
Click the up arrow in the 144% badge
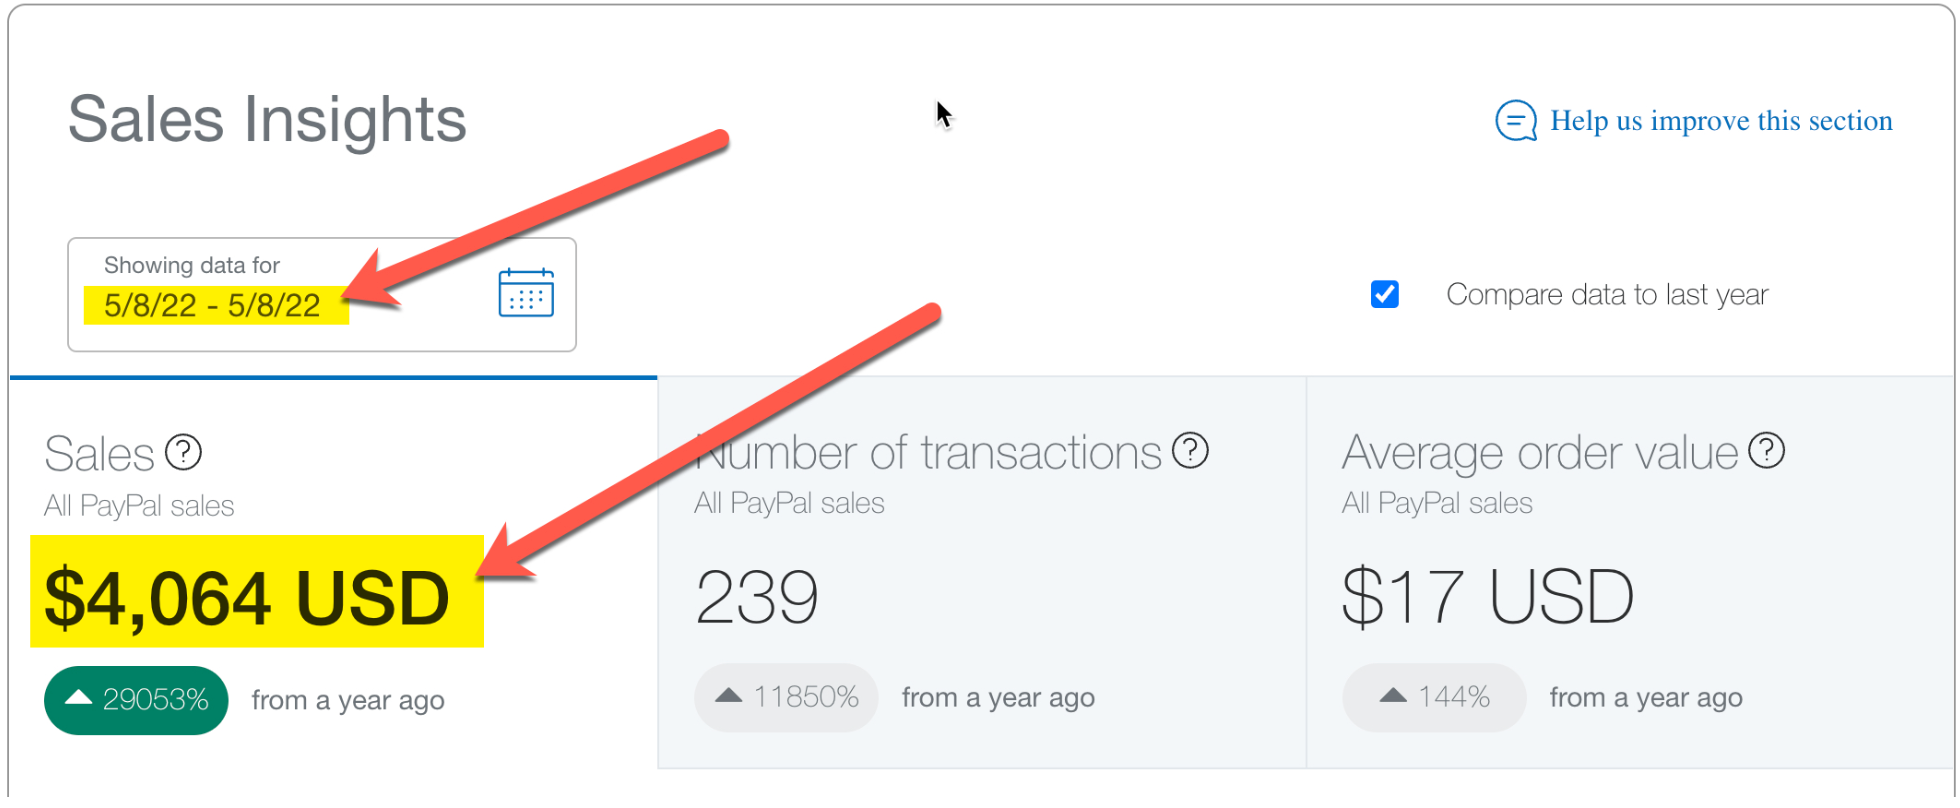[1393, 695]
